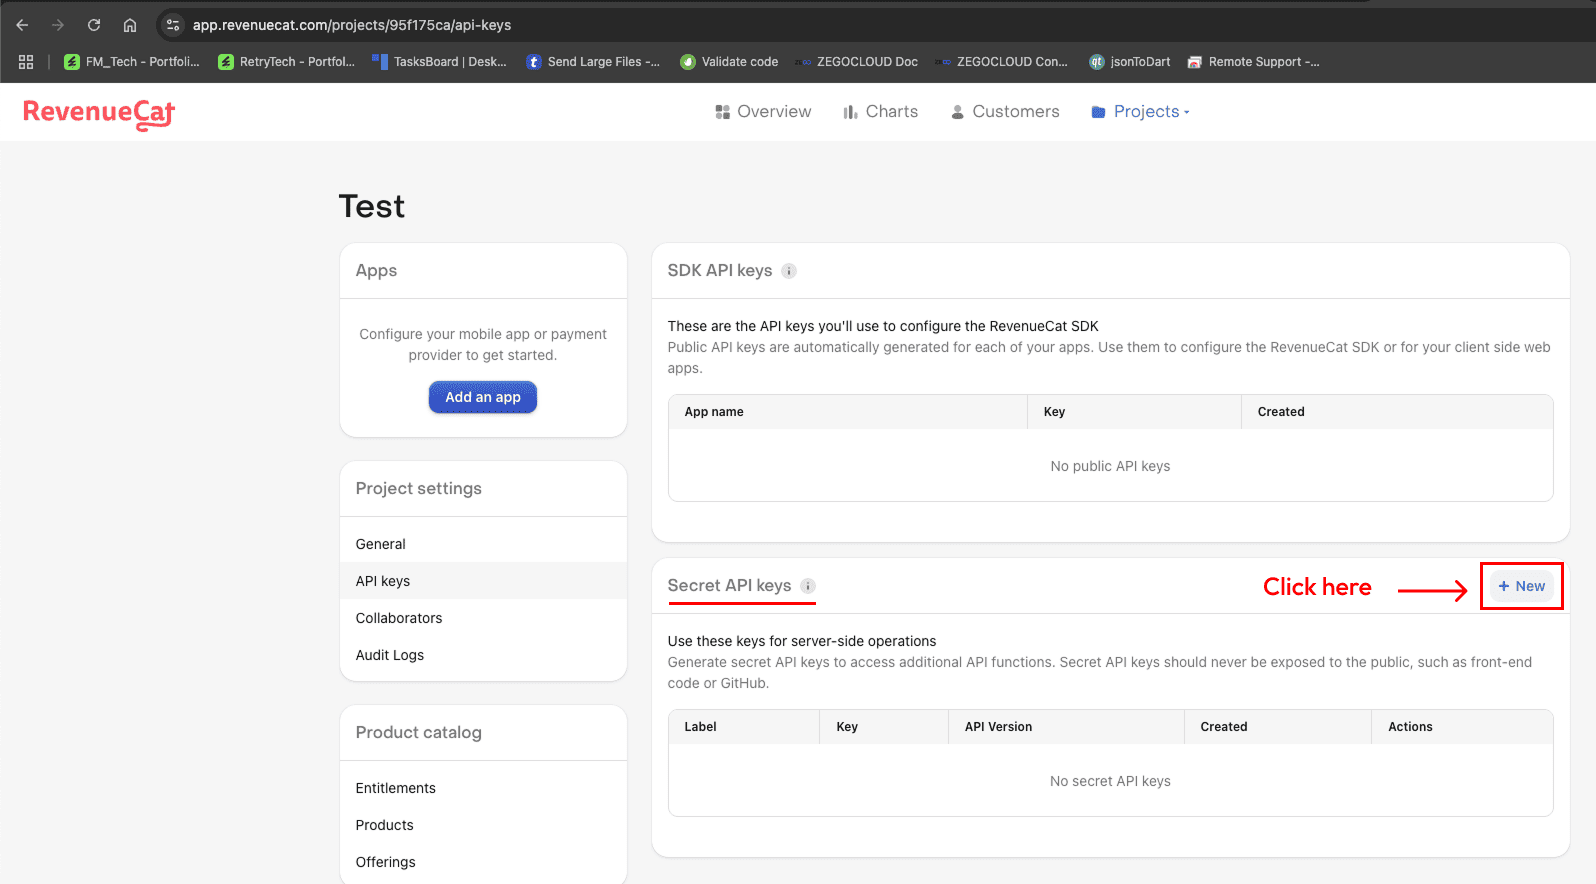The height and width of the screenshot is (884, 1596).
Task: Click the browser home icon
Action: 130,25
